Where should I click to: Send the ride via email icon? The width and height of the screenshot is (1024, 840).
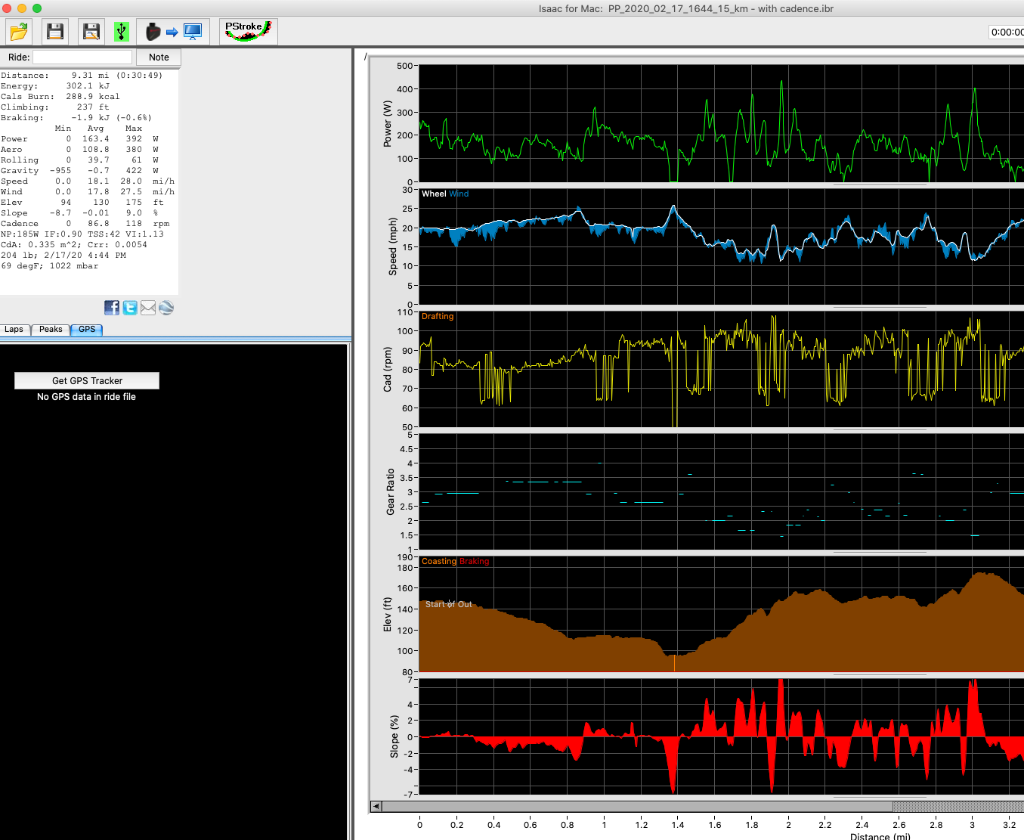point(148,307)
